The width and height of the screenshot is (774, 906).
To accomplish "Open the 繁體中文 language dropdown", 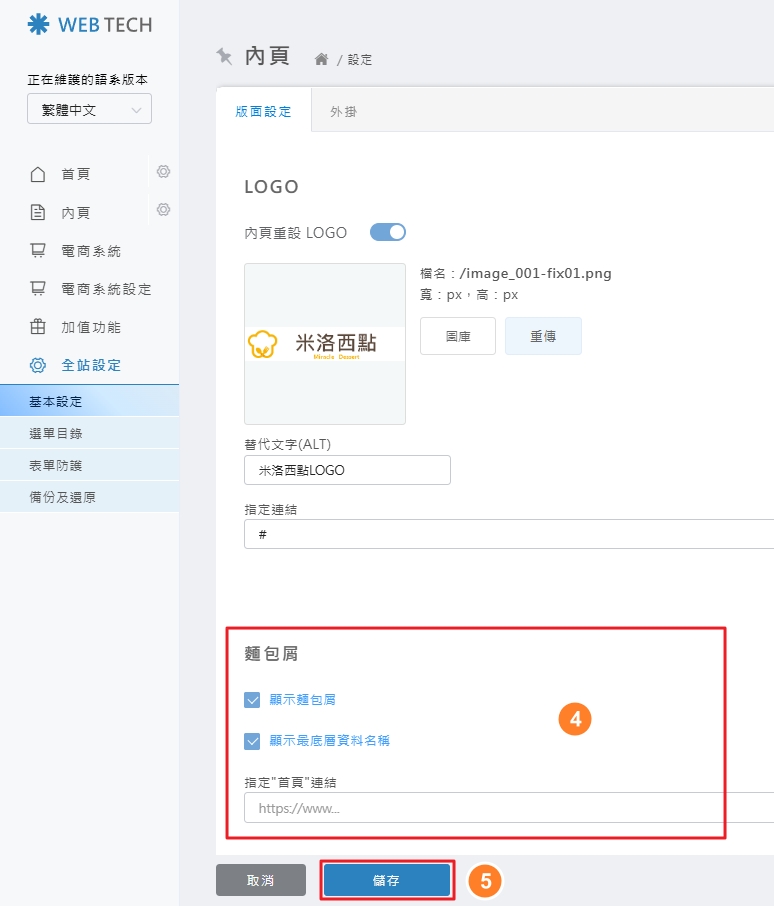I will click(89, 110).
